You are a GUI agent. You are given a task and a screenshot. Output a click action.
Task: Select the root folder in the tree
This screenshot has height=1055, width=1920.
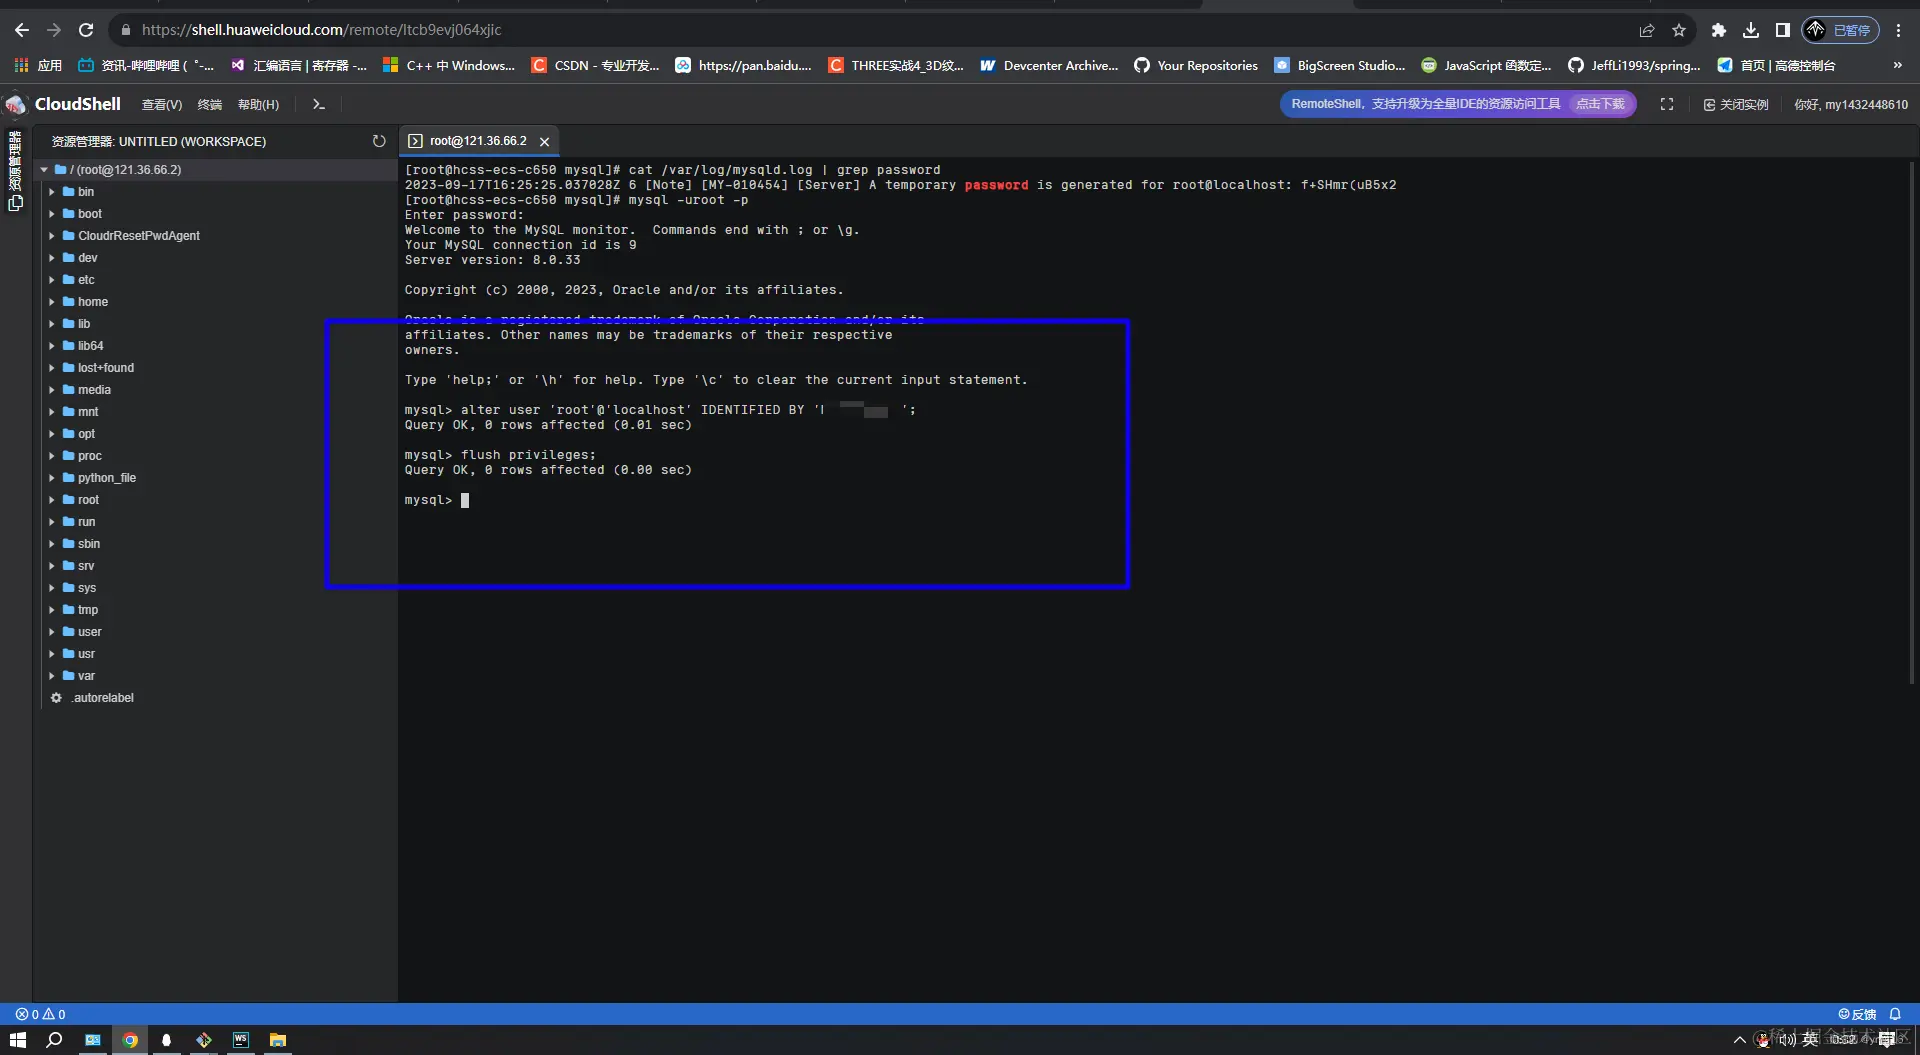coord(88,500)
